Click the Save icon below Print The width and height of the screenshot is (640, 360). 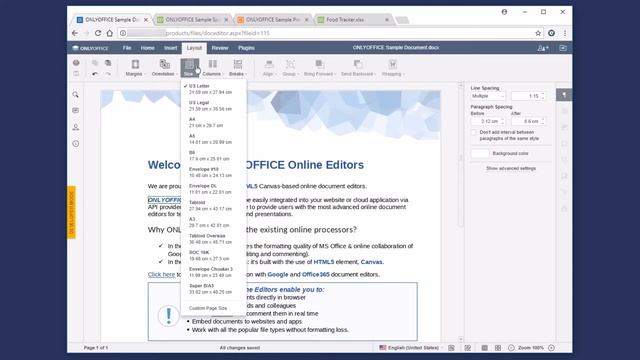(76, 73)
